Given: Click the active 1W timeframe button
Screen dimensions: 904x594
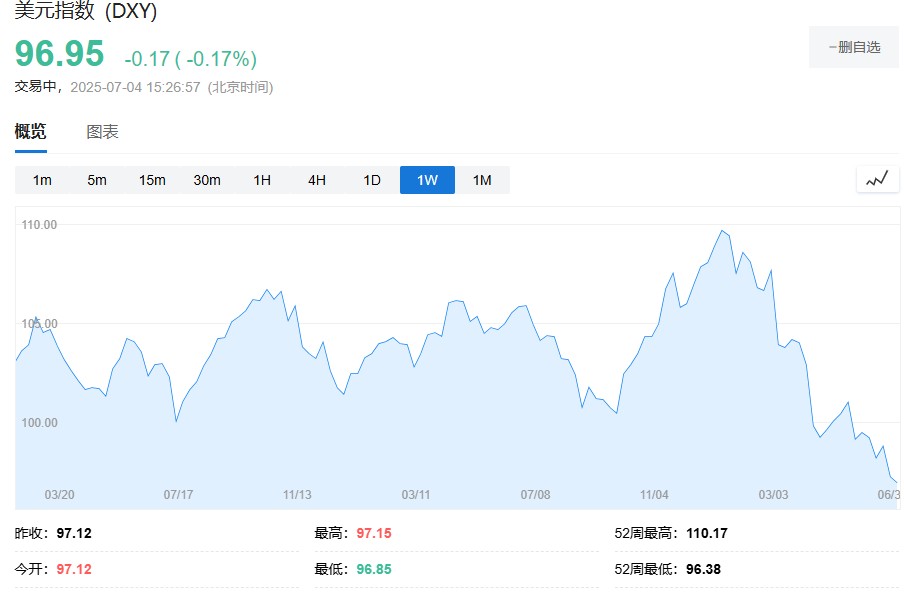Looking at the screenshot, I should pos(427,180).
